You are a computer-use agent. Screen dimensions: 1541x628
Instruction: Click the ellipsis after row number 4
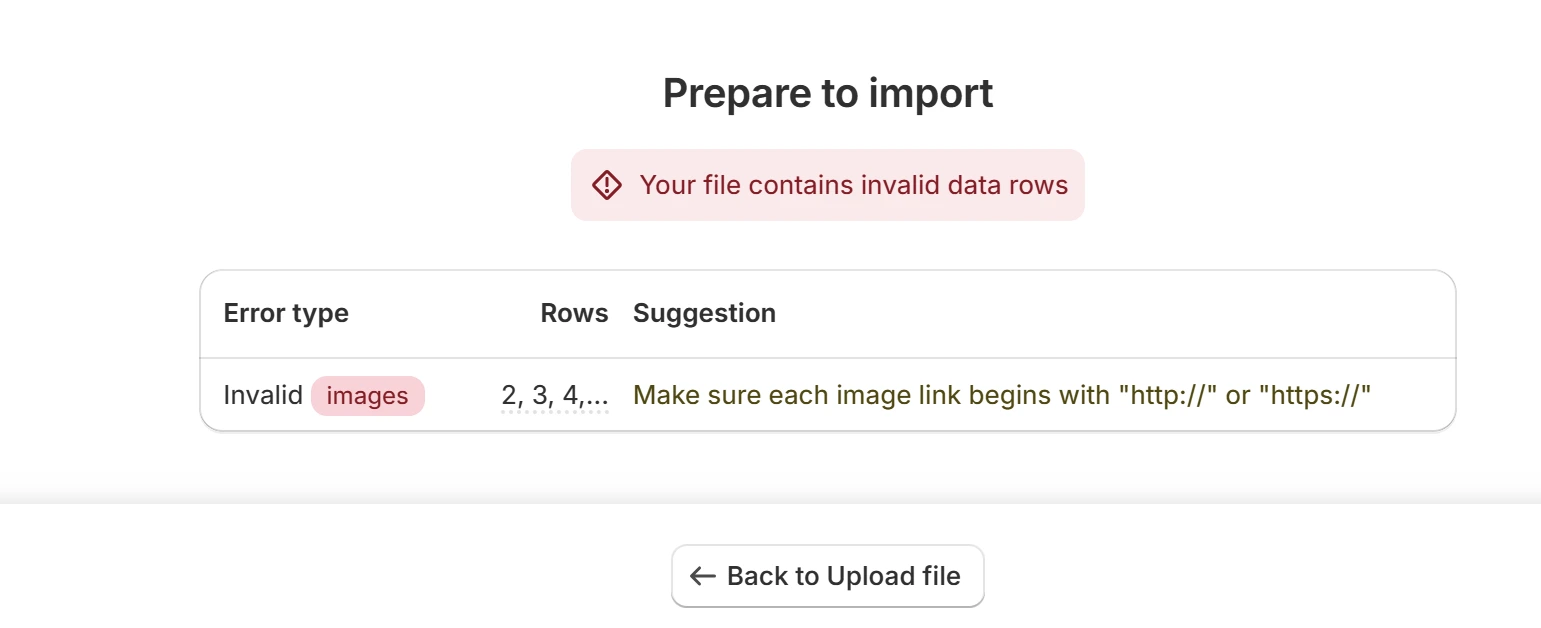tap(596, 398)
